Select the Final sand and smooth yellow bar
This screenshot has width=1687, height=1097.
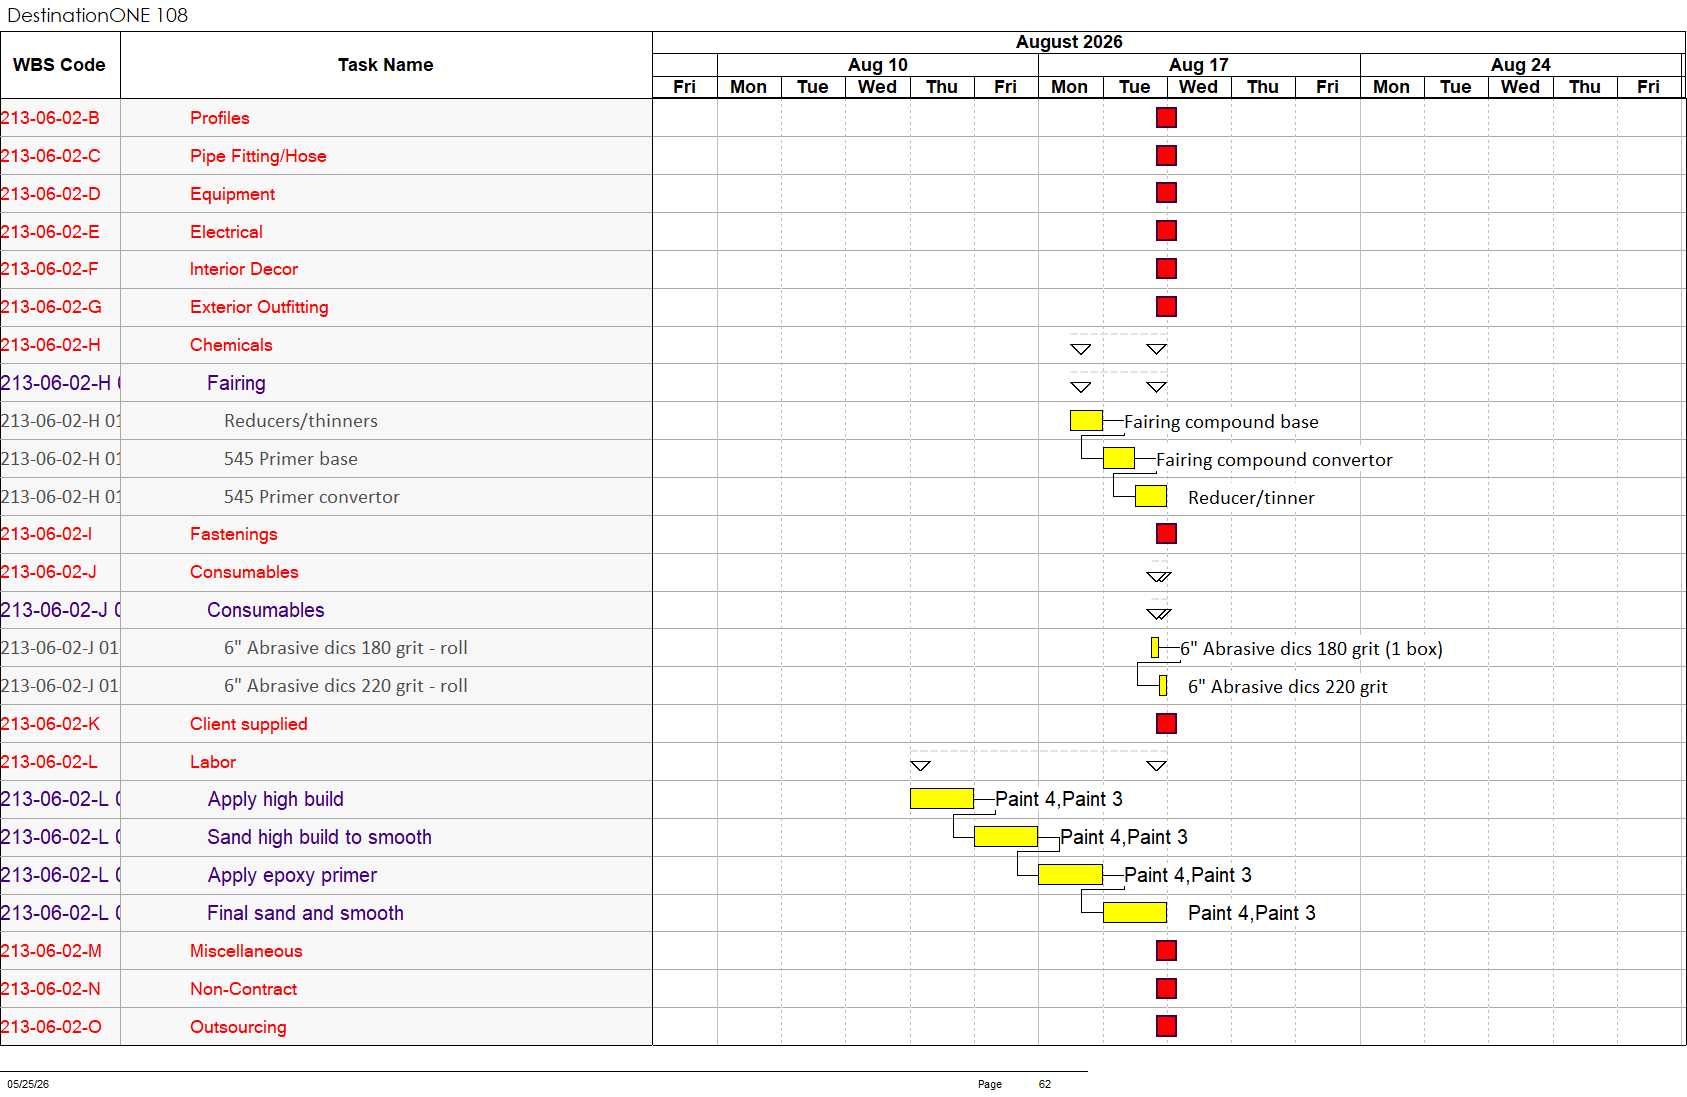(1135, 912)
